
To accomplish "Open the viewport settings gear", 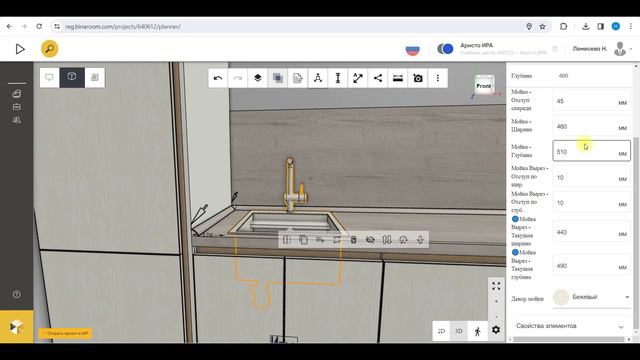I will (496, 330).
